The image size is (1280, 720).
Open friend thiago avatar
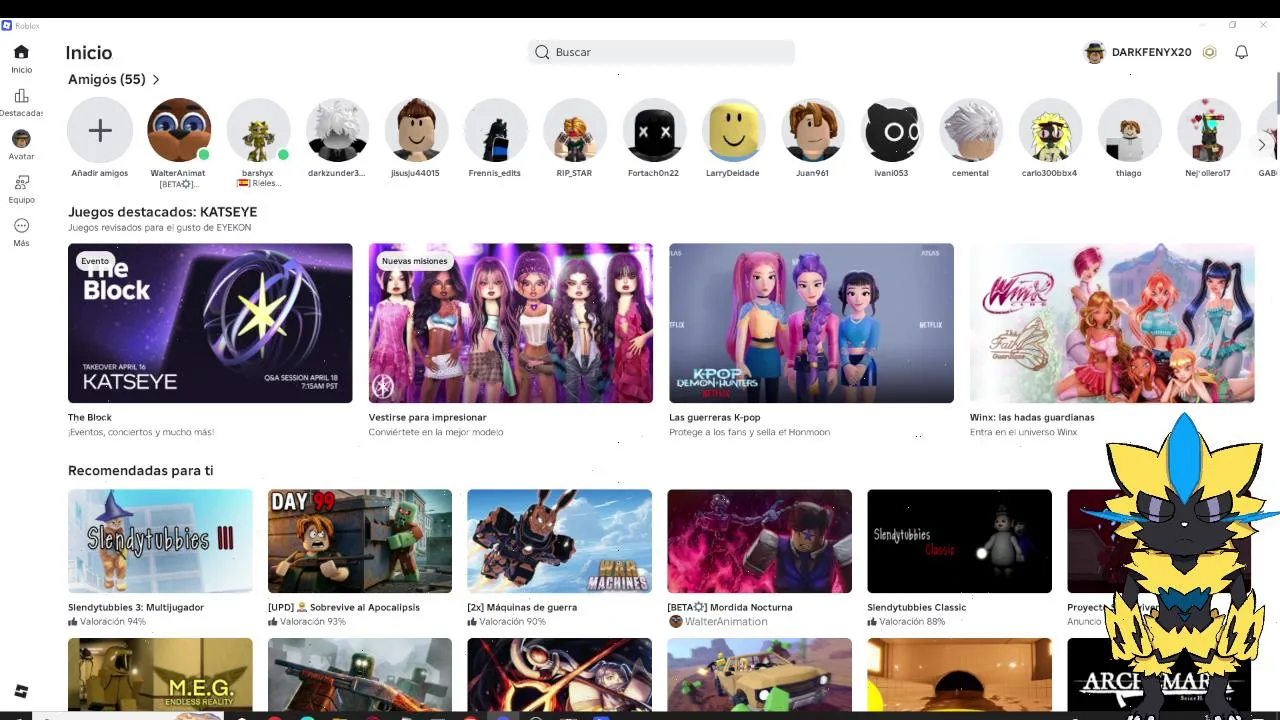1128,130
